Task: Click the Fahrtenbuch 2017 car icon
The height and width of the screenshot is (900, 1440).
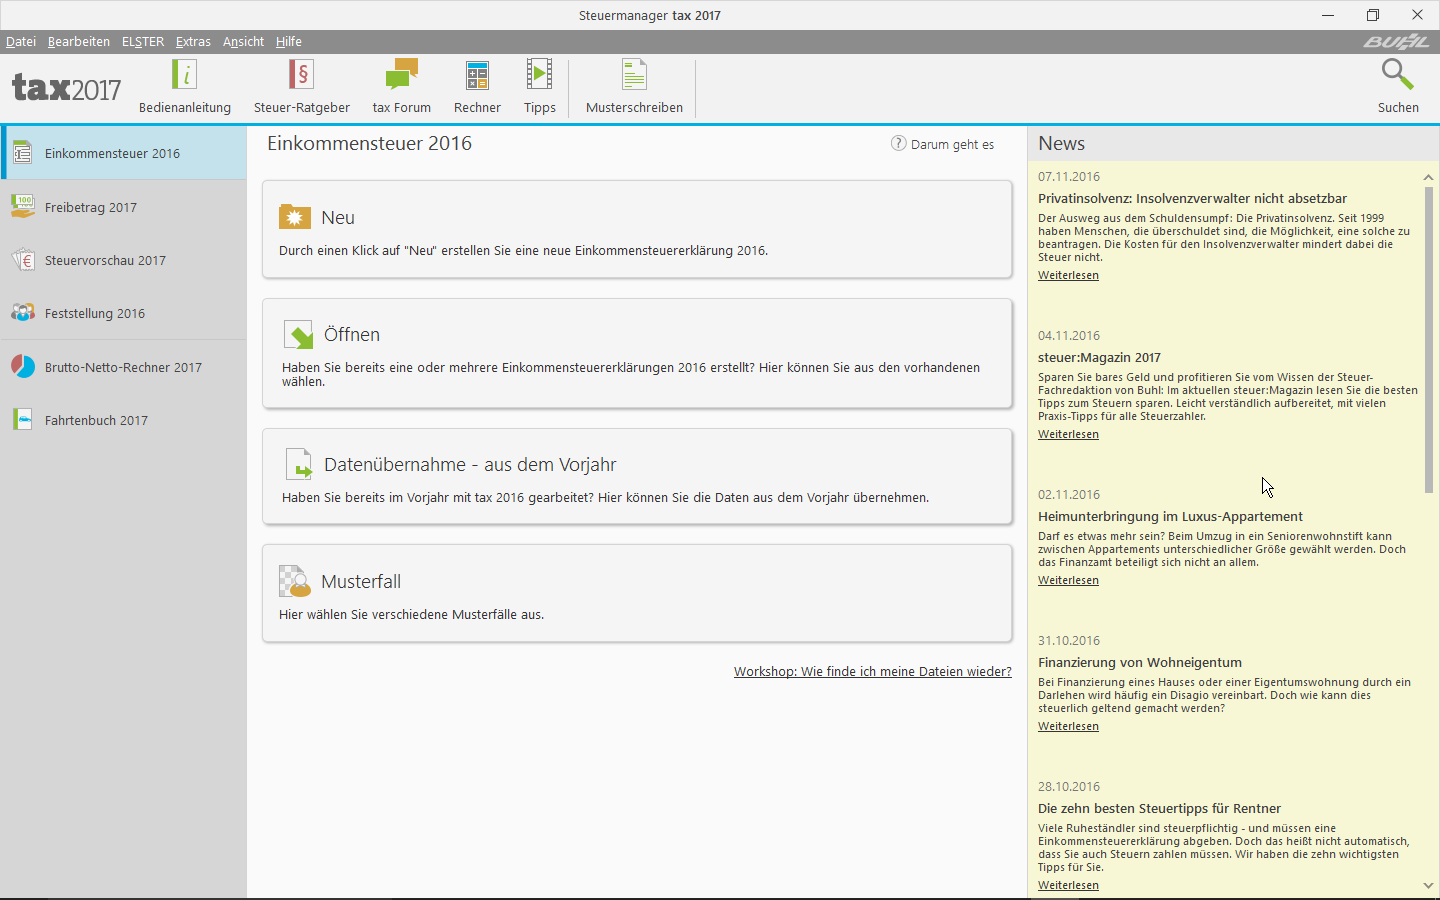Action: coord(22,420)
